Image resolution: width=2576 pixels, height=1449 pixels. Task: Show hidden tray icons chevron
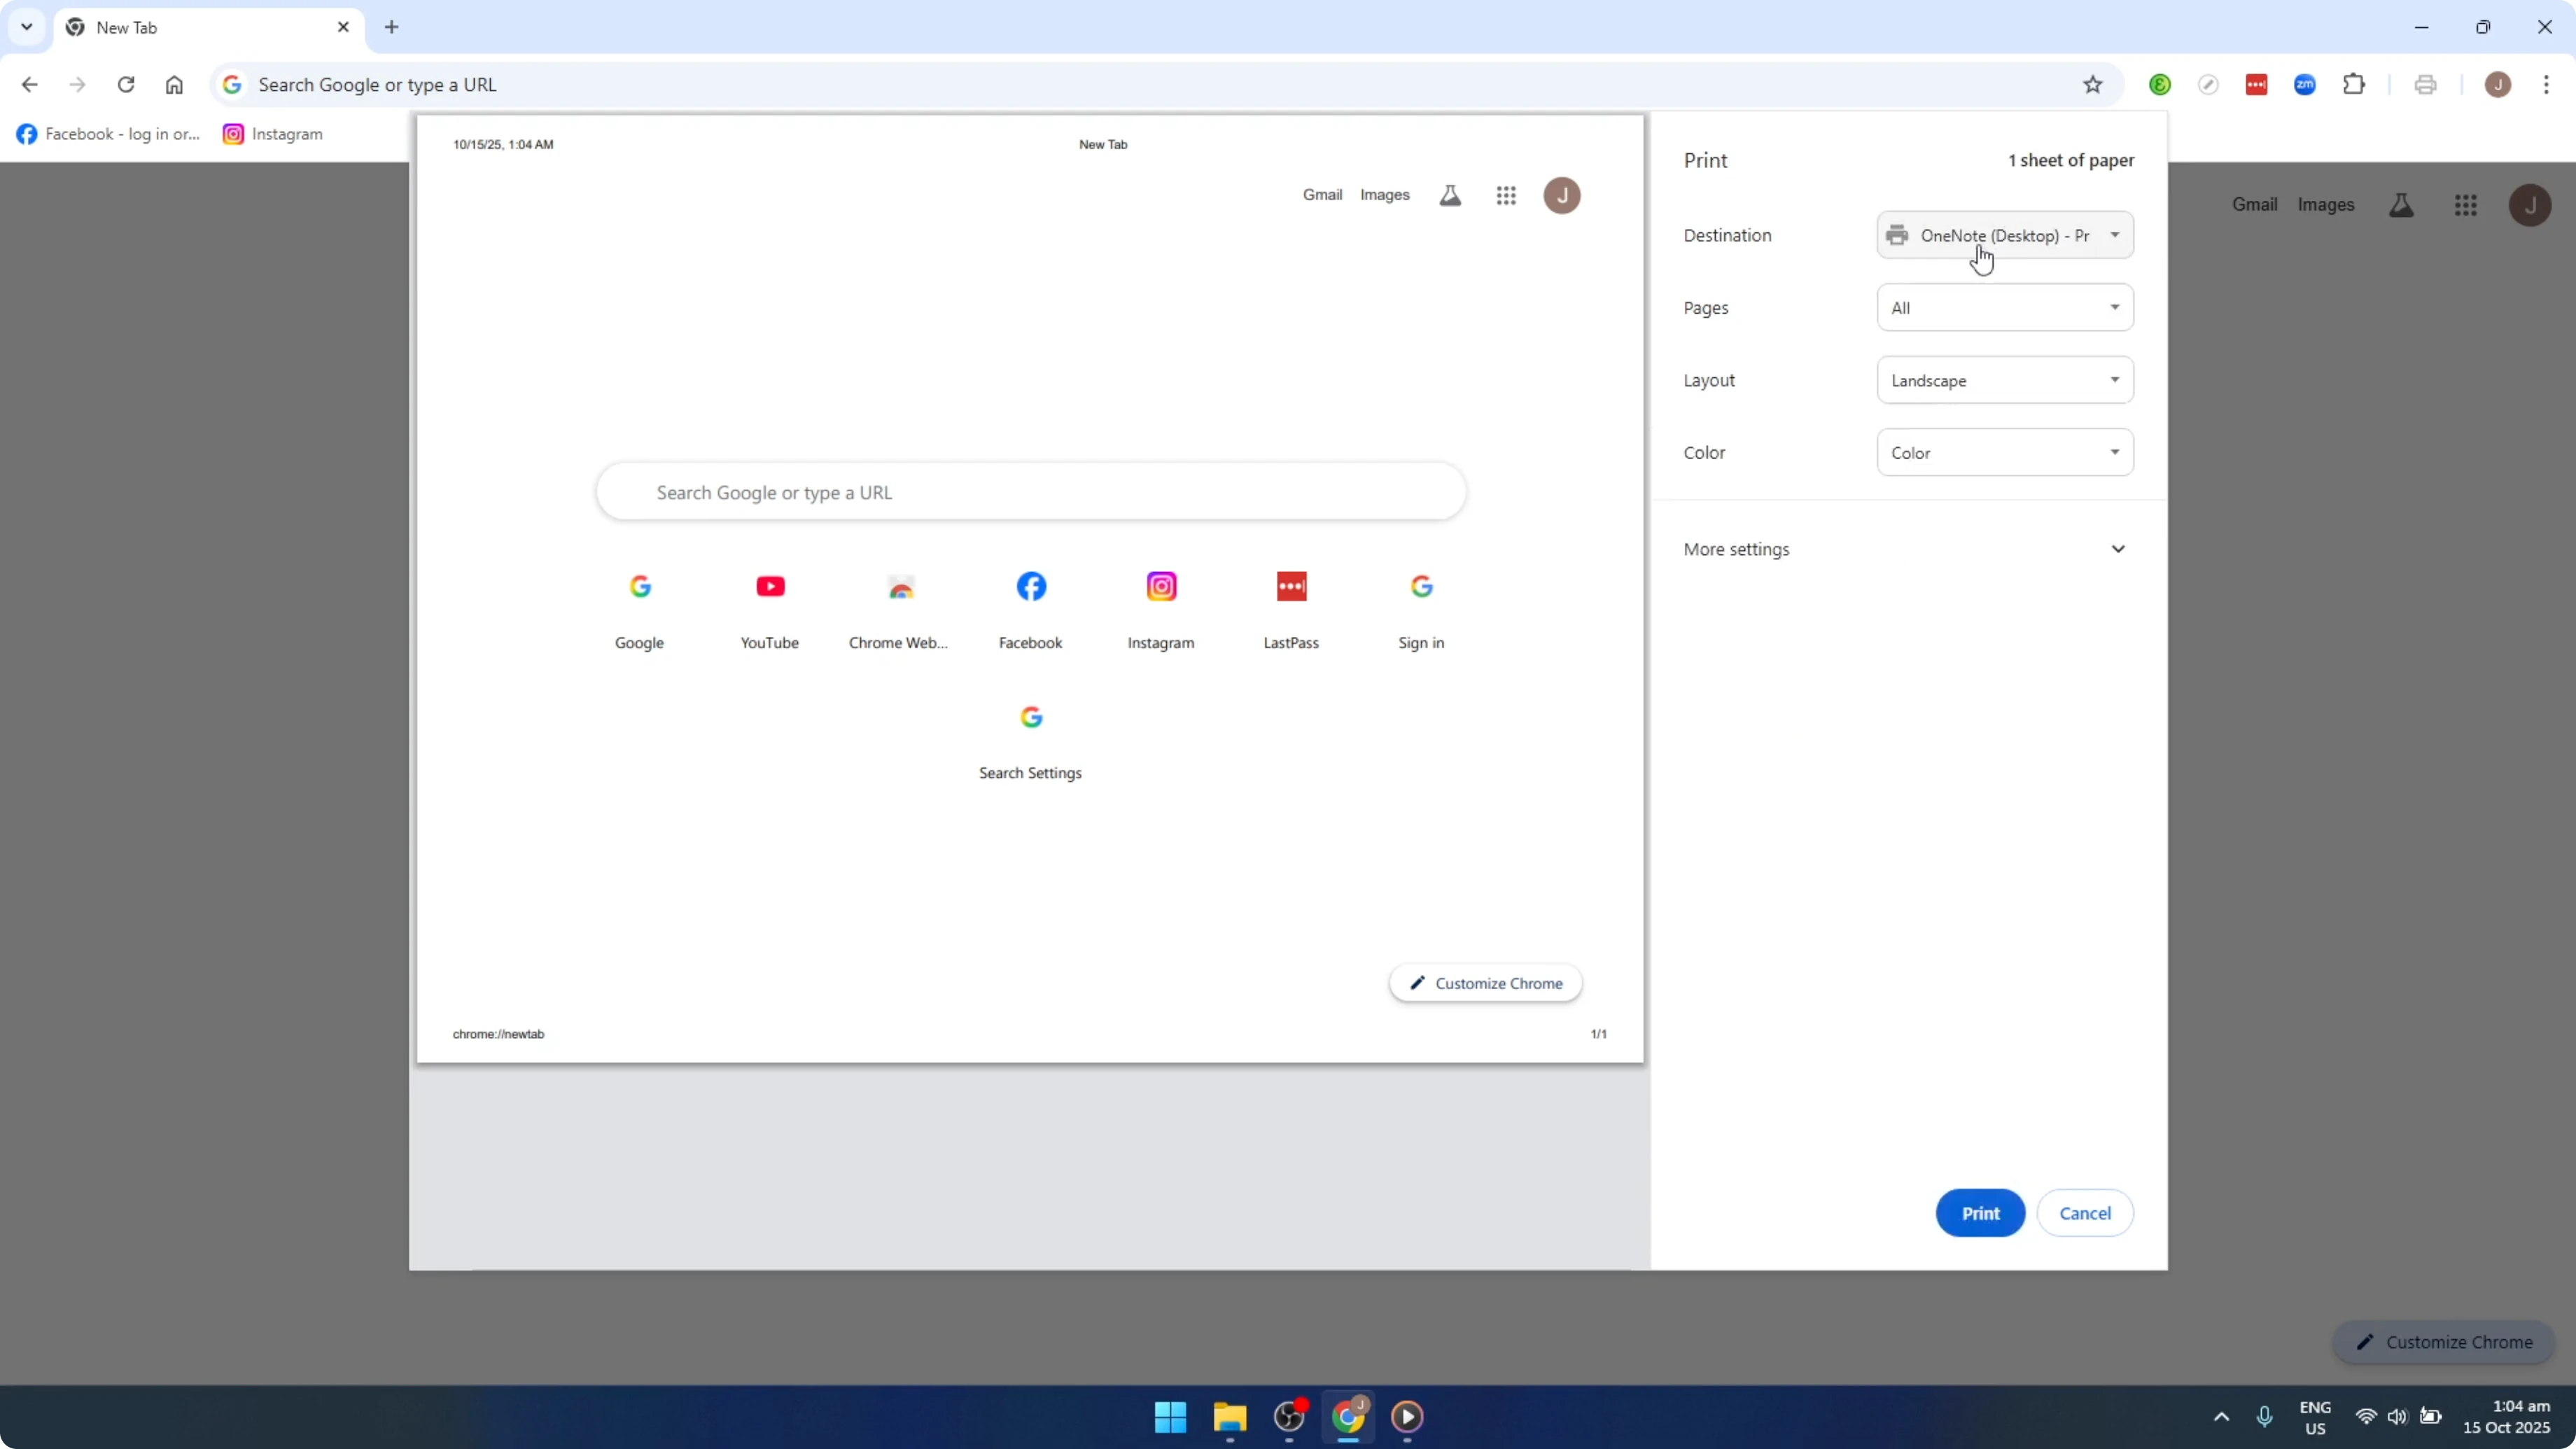pyautogui.click(x=2221, y=1417)
